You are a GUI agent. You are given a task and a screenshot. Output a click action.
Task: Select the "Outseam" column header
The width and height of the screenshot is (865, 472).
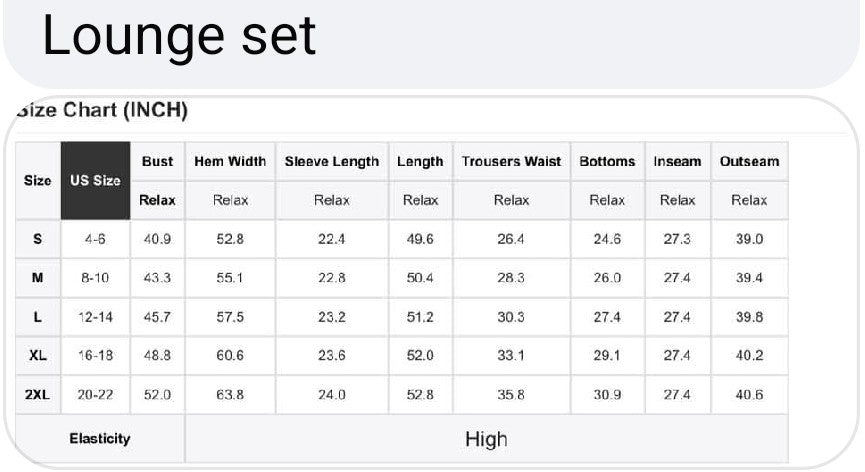(749, 161)
